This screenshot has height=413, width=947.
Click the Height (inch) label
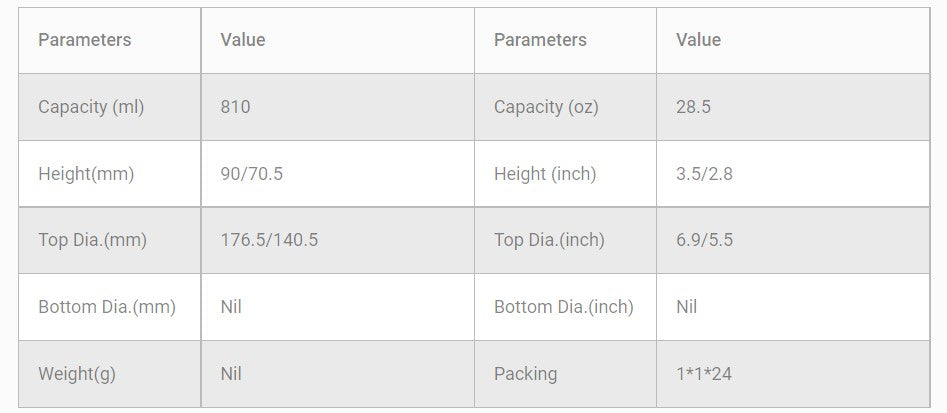545,174
